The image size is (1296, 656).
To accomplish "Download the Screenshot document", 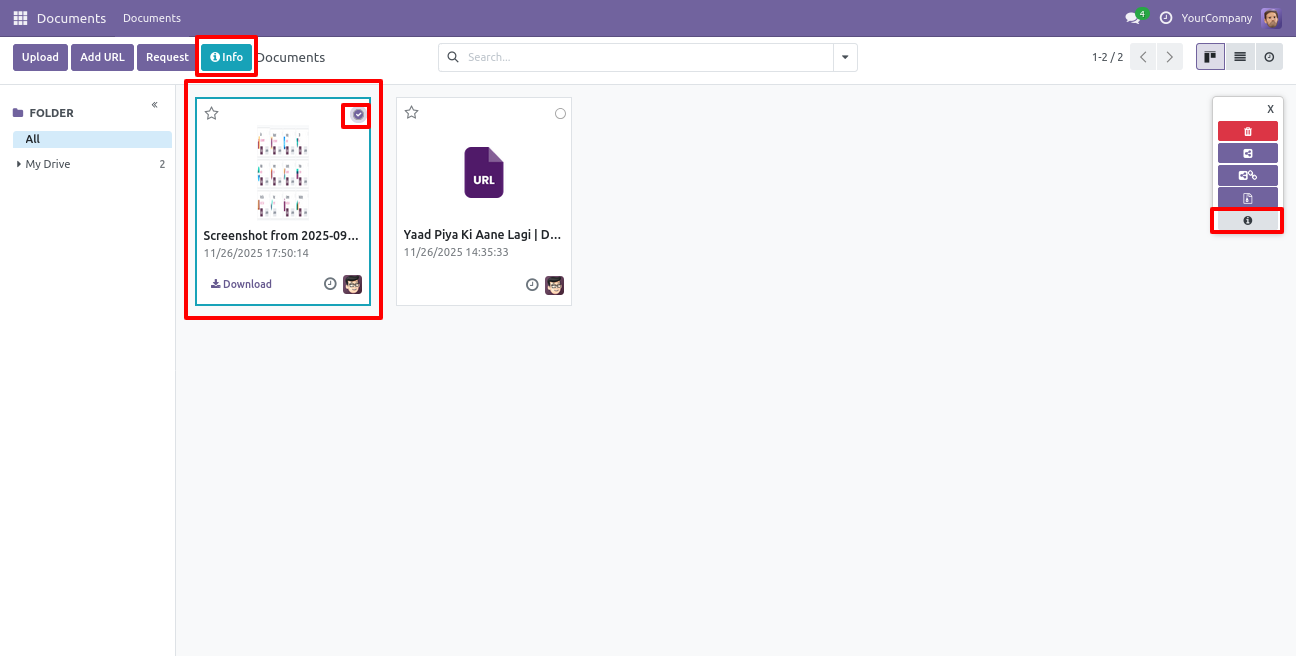I will [x=241, y=284].
